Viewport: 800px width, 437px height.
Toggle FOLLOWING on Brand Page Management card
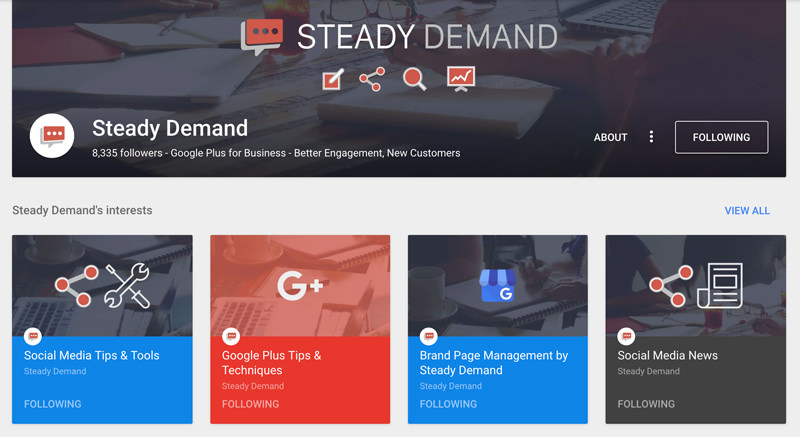448,404
